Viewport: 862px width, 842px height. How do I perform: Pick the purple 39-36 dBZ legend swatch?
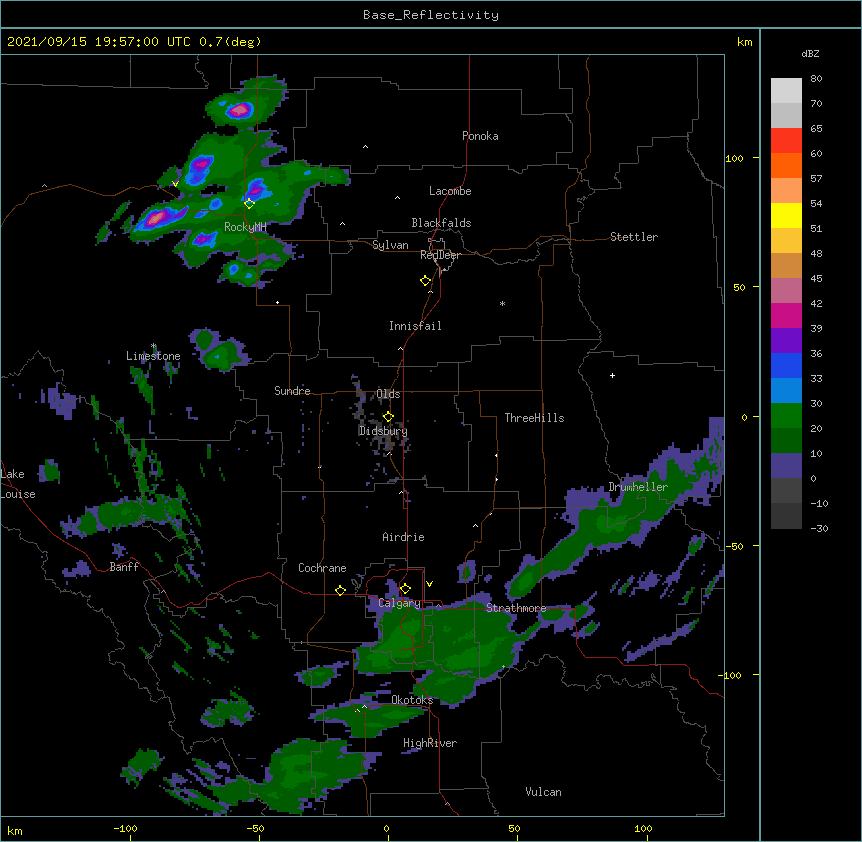tap(786, 341)
